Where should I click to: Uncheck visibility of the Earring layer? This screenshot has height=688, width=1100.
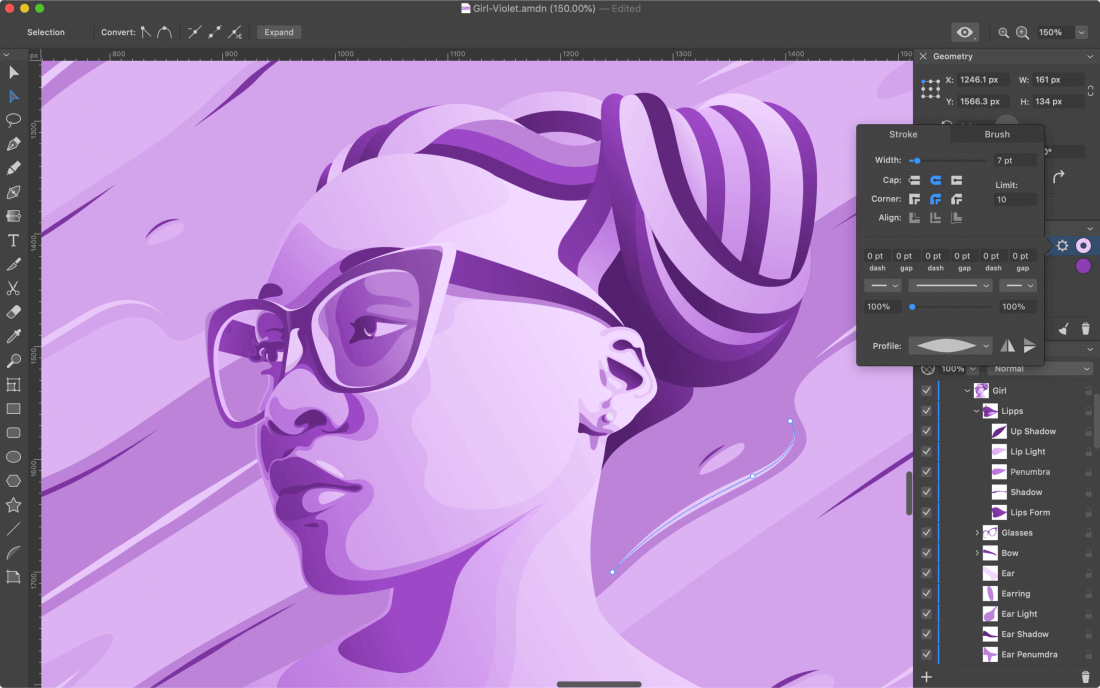point(927,594)
